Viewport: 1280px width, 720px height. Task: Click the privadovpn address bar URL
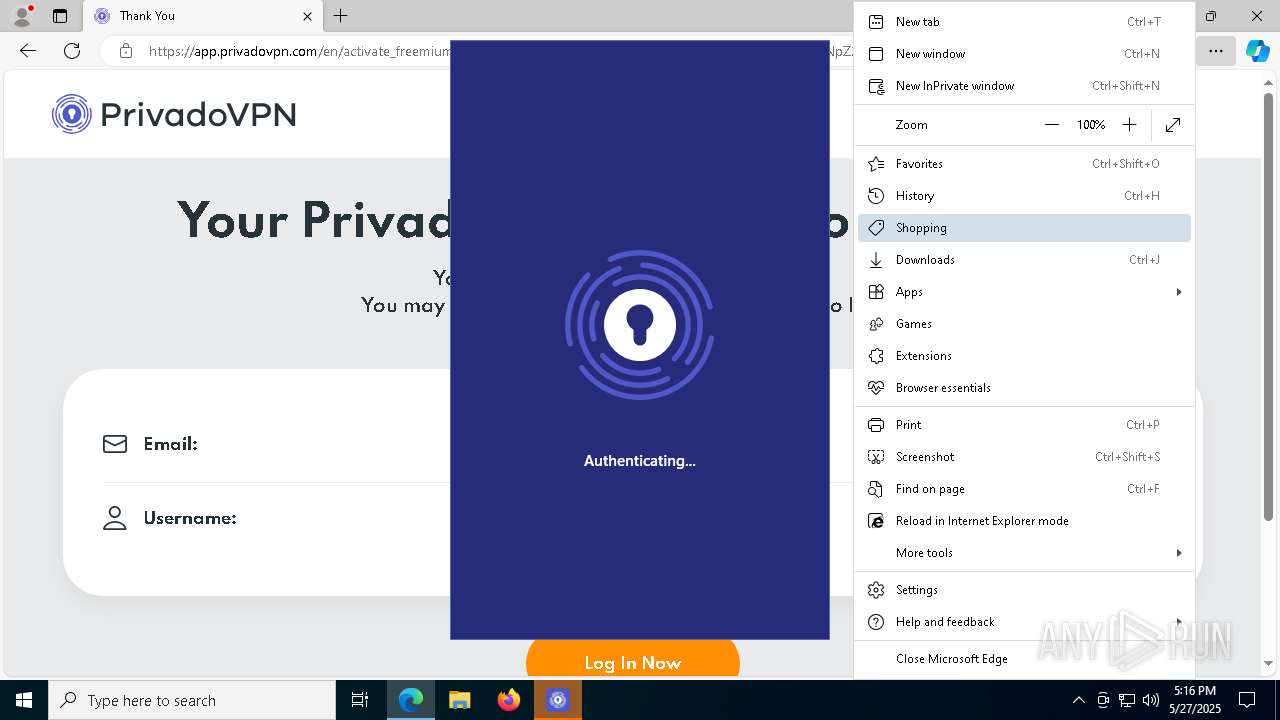(x=299, y=51)
